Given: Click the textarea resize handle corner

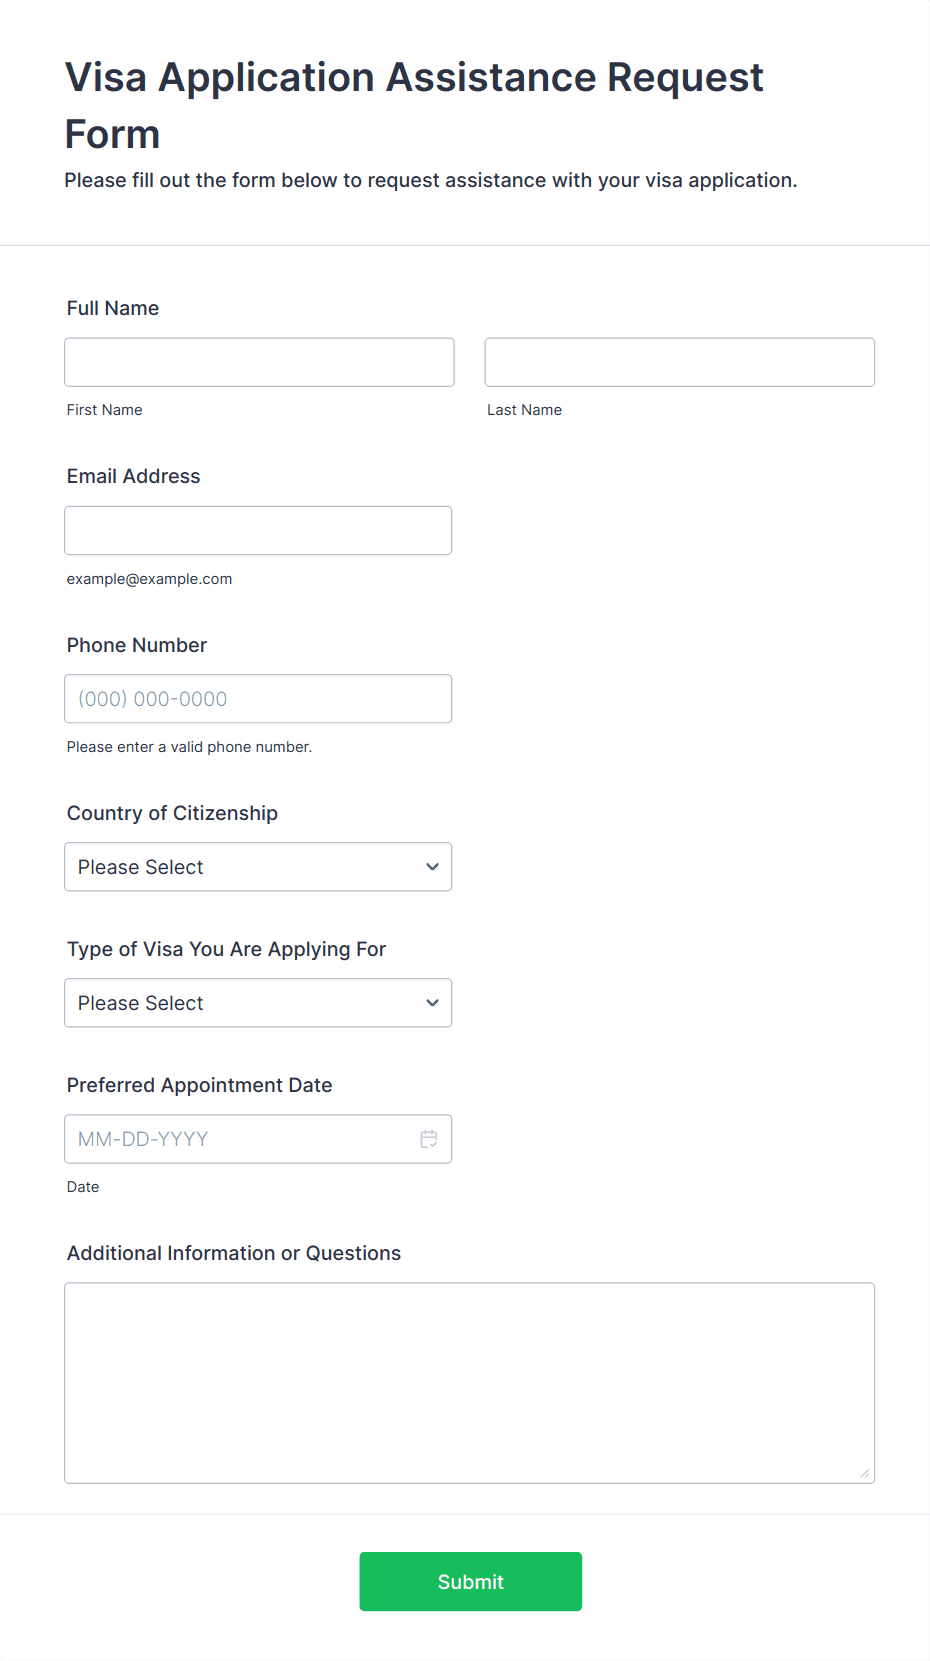Looking at the screenshot, I should pyautogui.click(x=865, y=1473).
